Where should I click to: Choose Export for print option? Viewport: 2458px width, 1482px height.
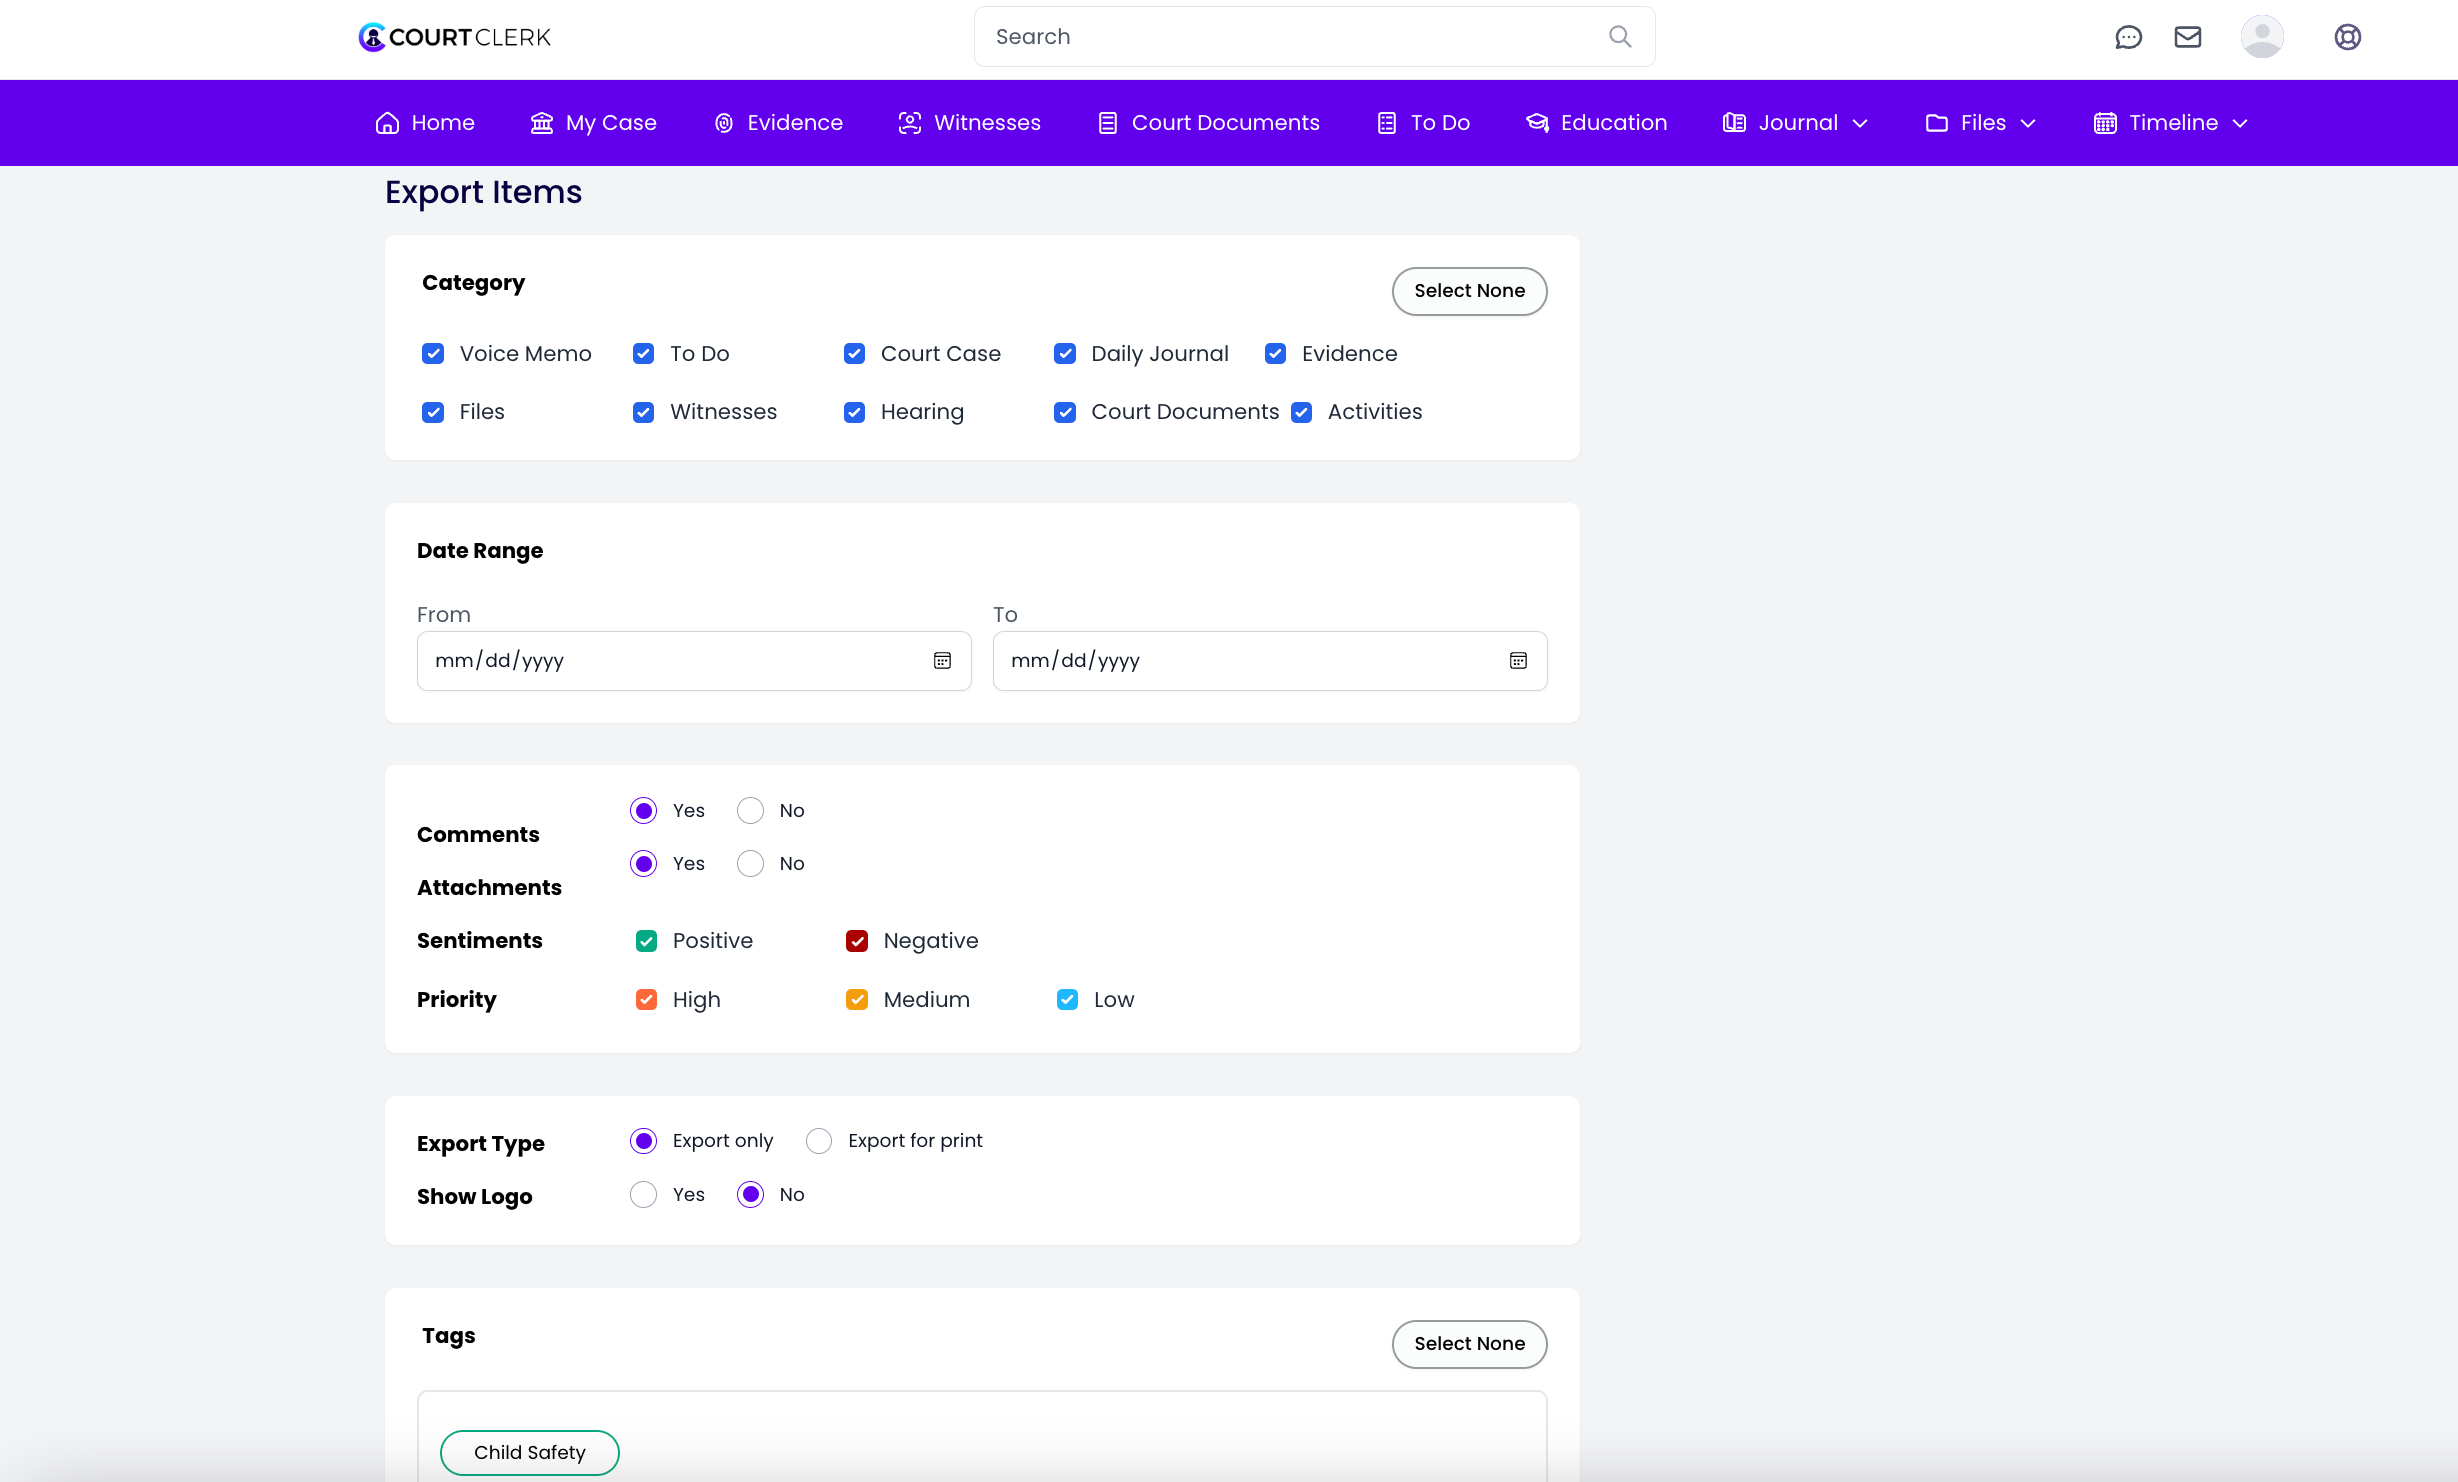819,1141
